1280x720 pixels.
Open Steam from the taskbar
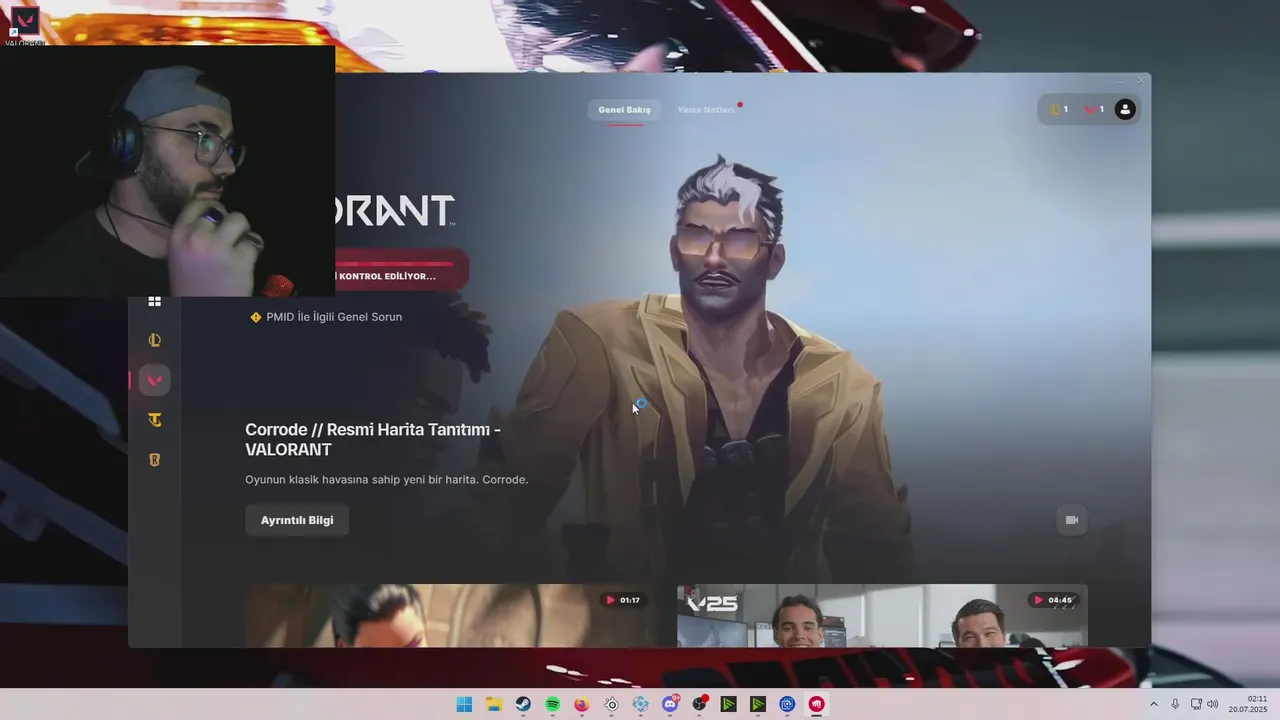click(x=523, y=704)
